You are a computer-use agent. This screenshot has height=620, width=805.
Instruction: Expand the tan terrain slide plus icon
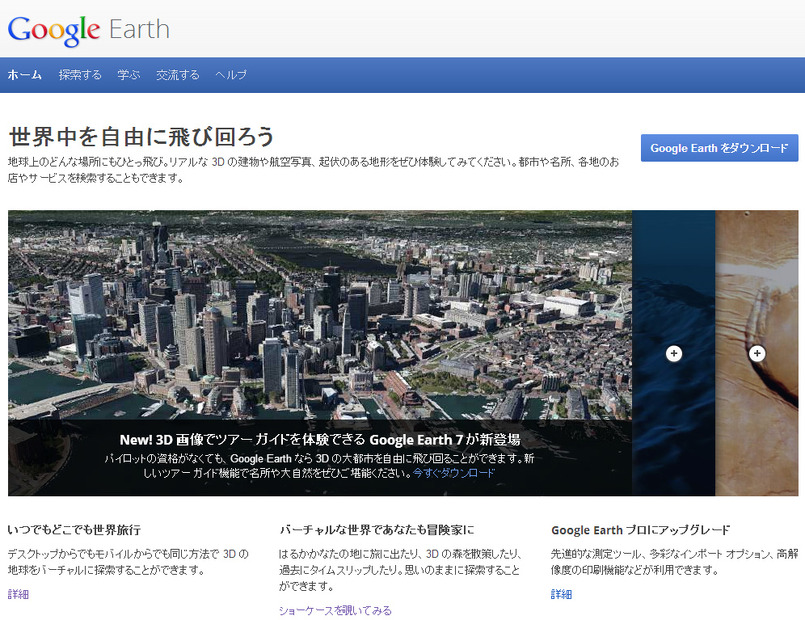click(x=757, y=353)
